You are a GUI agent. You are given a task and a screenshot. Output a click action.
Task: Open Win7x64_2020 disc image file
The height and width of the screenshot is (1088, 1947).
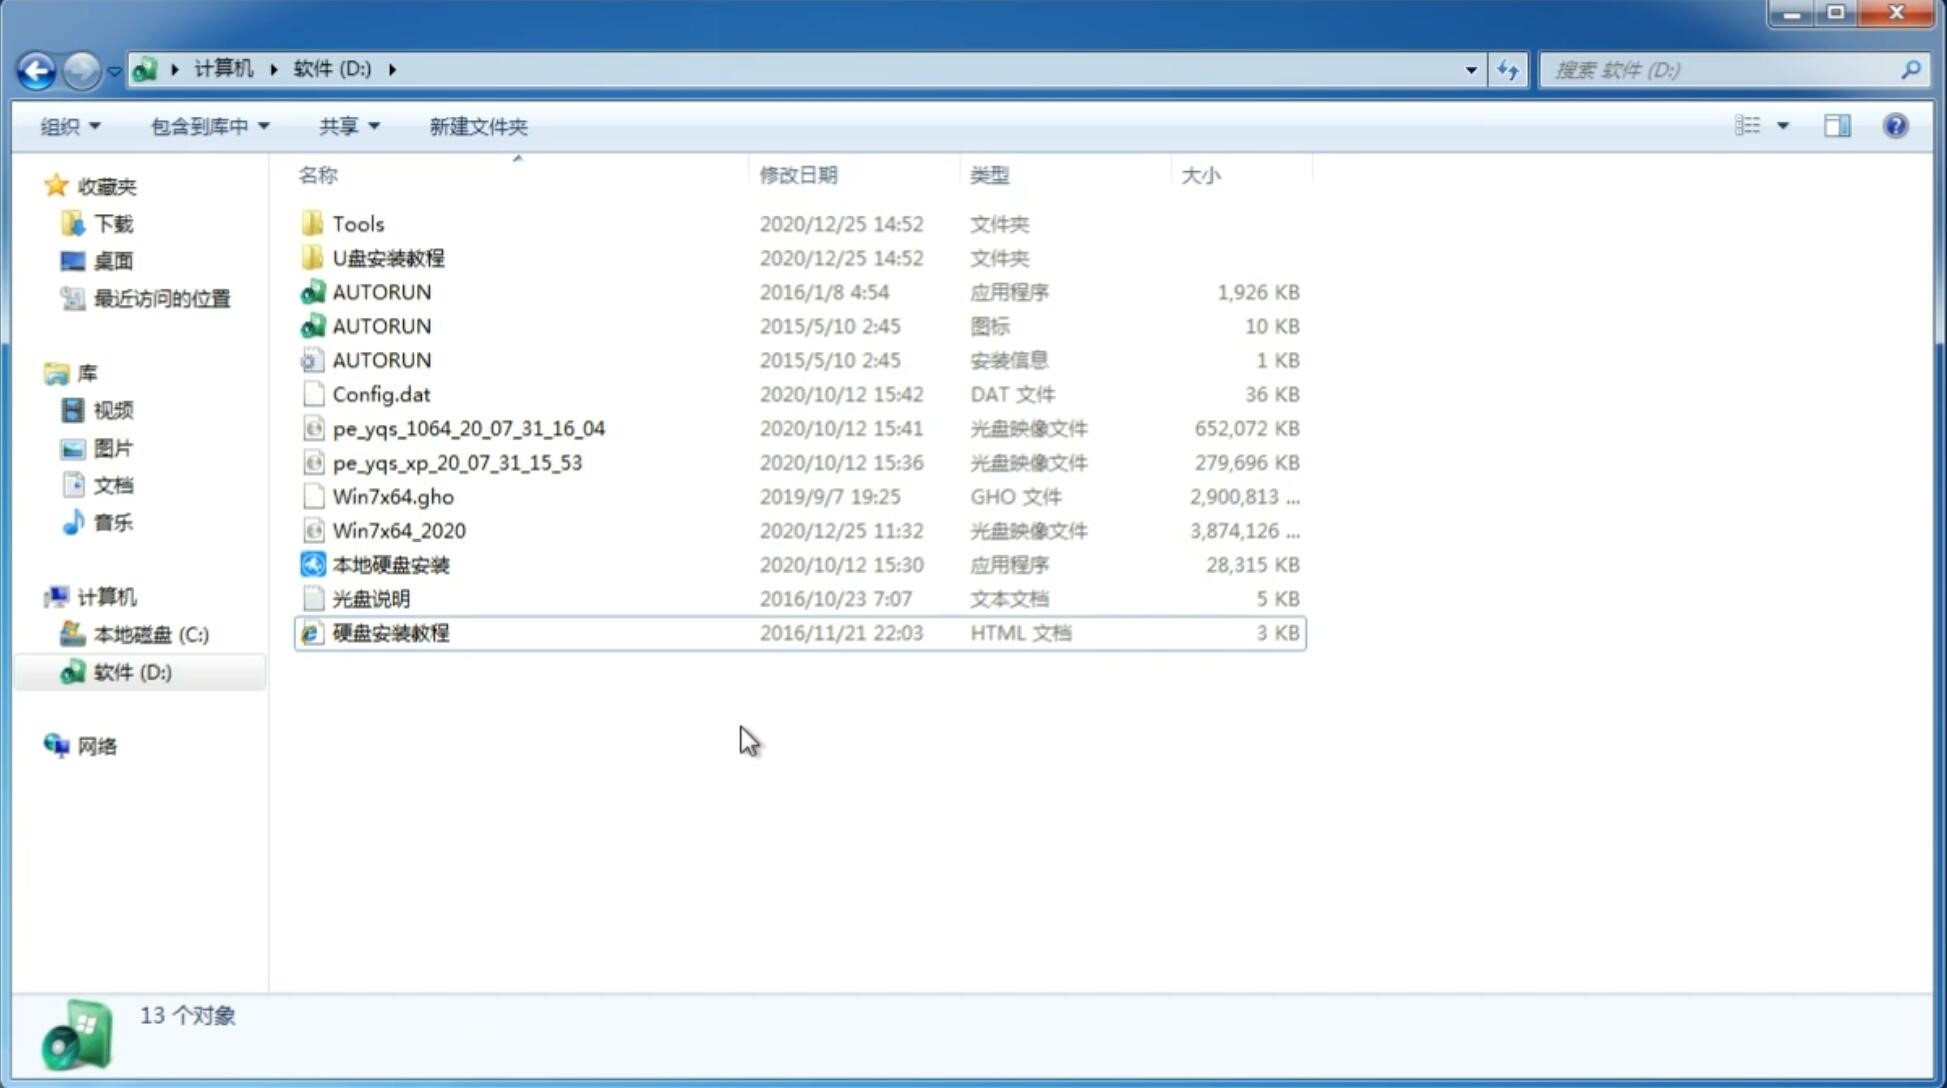pos(400,531)
